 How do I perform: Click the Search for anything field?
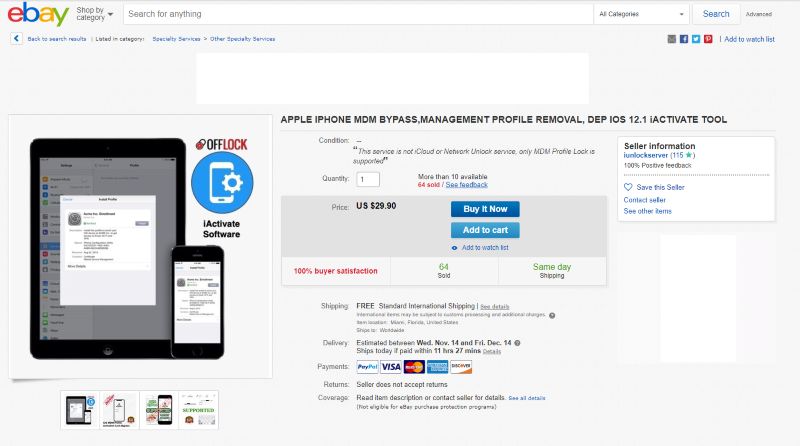point(357,14)
